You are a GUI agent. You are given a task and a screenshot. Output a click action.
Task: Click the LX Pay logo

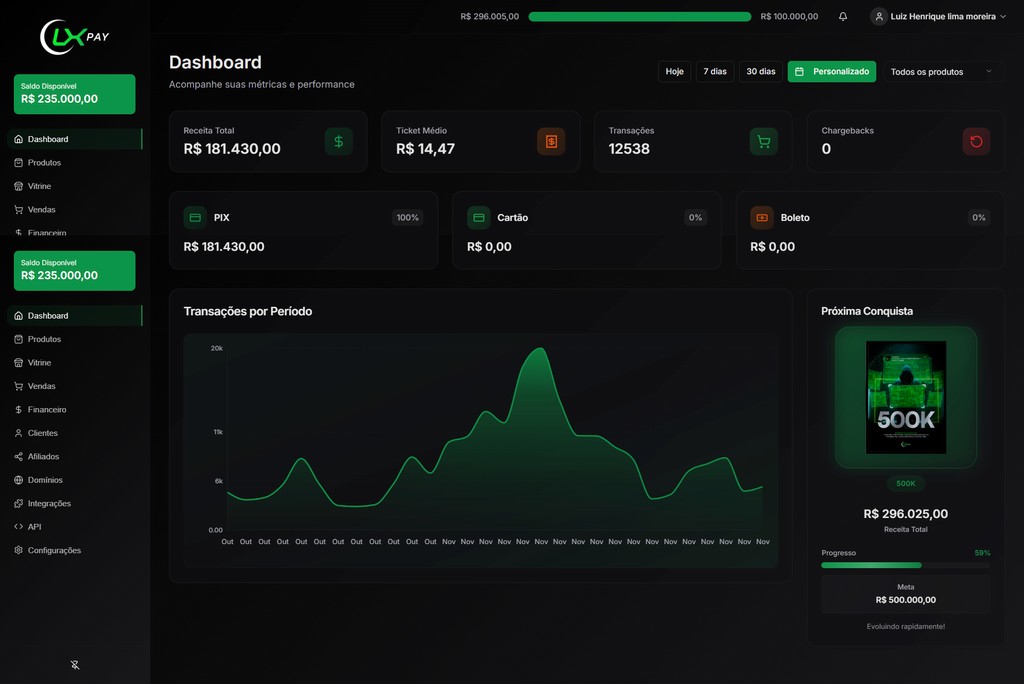point(74,37)
